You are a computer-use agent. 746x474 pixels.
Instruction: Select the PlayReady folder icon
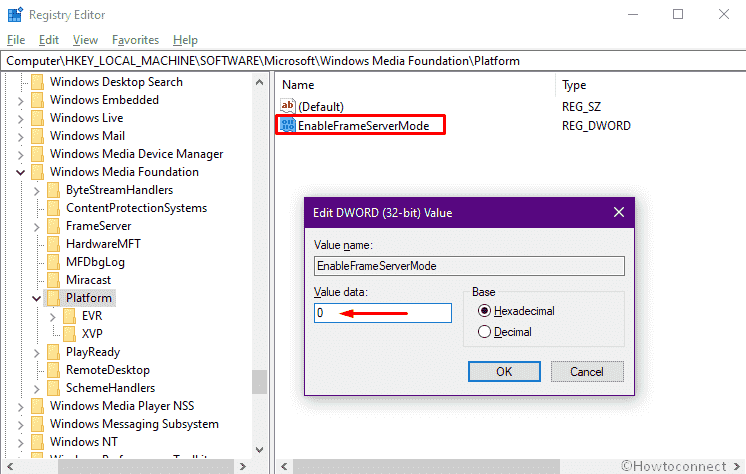[x=54, y=352]
